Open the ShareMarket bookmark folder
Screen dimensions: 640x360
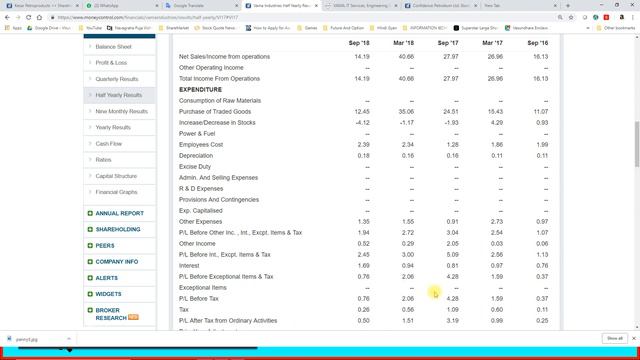tap(174, 28)
